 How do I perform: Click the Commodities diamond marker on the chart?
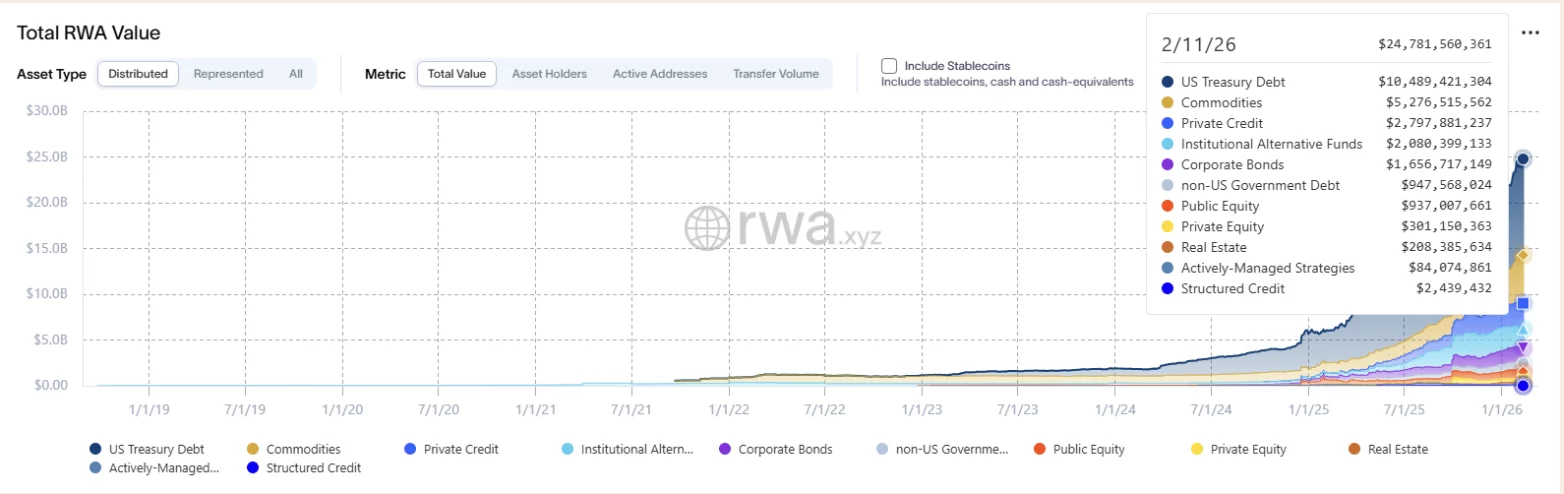(x=1523, y=255)
